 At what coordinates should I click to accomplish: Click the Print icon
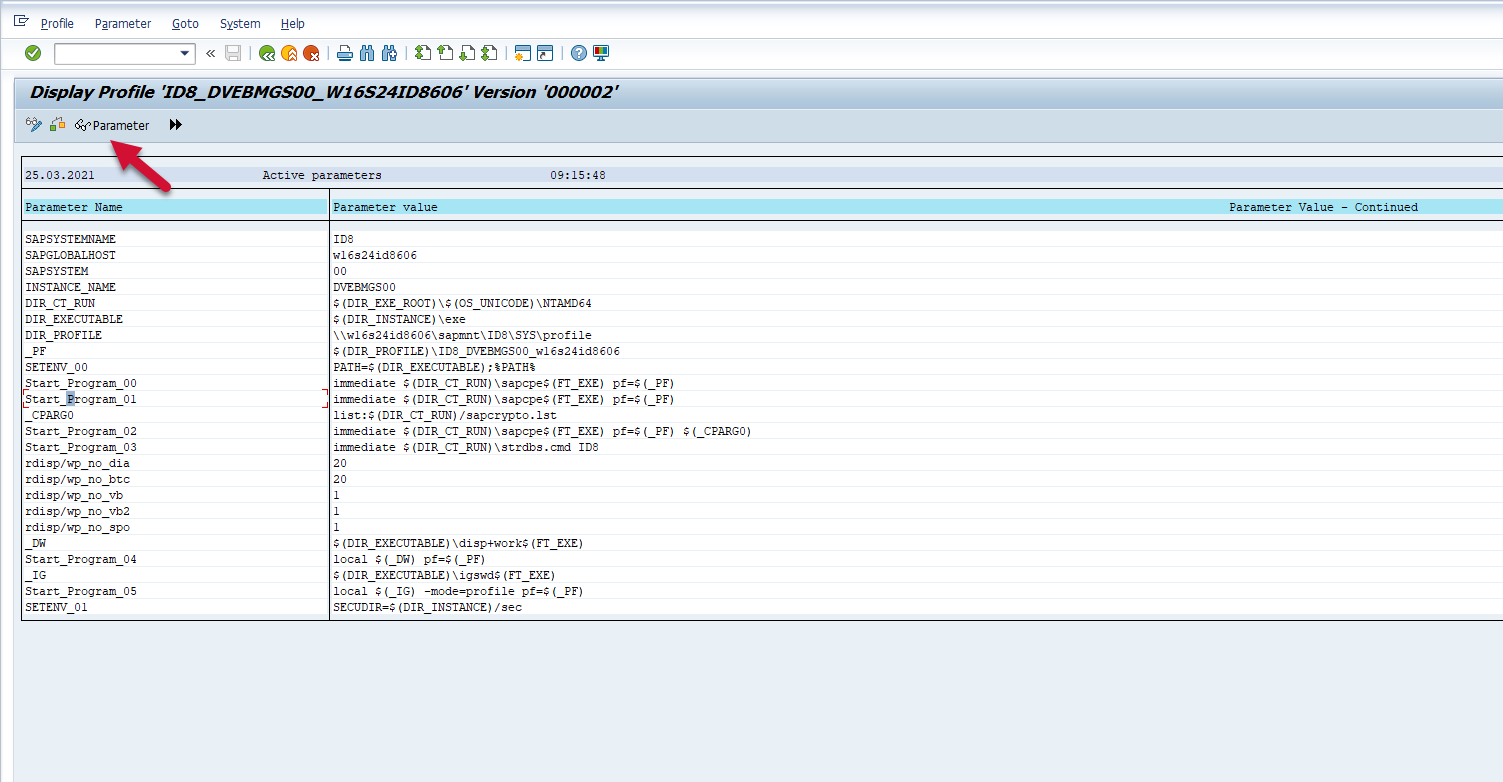(x=344, y=54)
